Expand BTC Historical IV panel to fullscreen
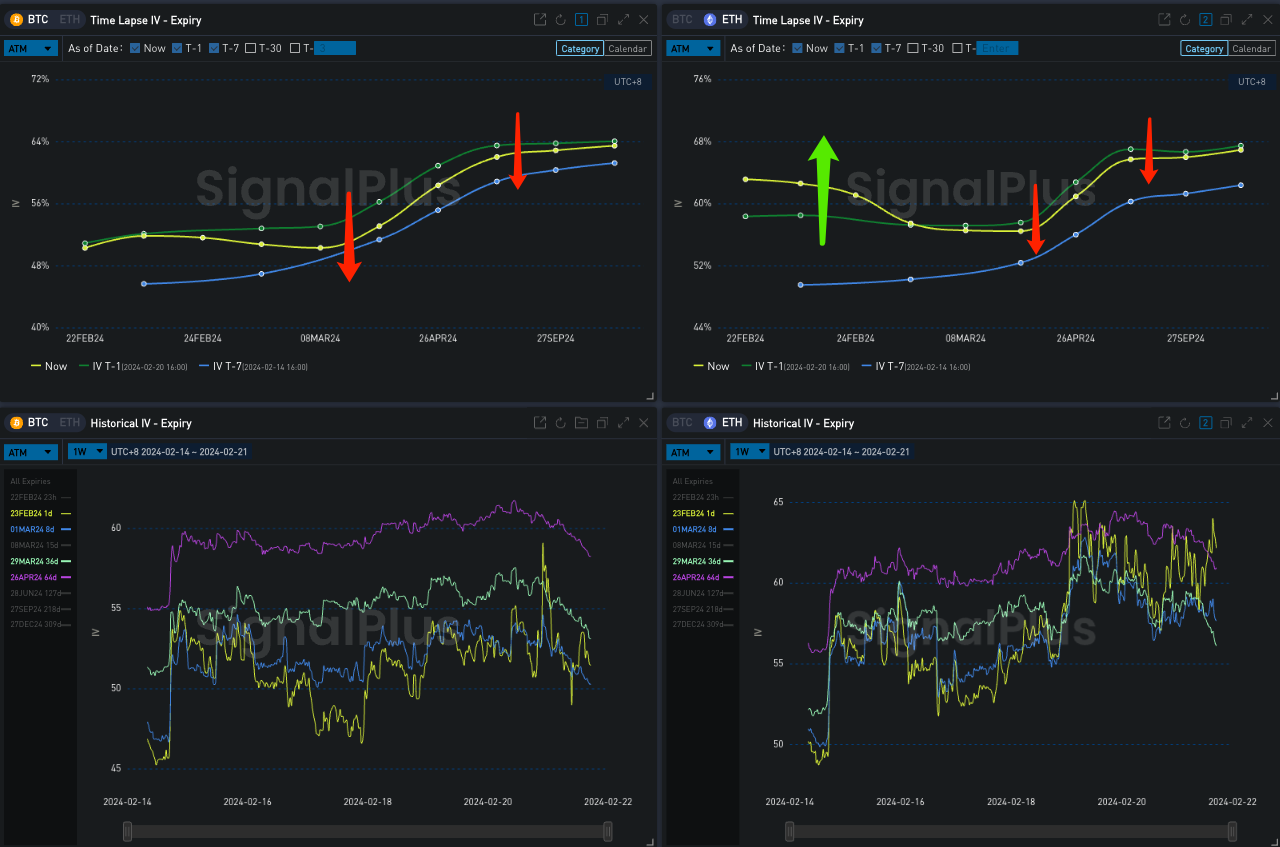This screenshot has width=1280, height=847. coord(624,423)
